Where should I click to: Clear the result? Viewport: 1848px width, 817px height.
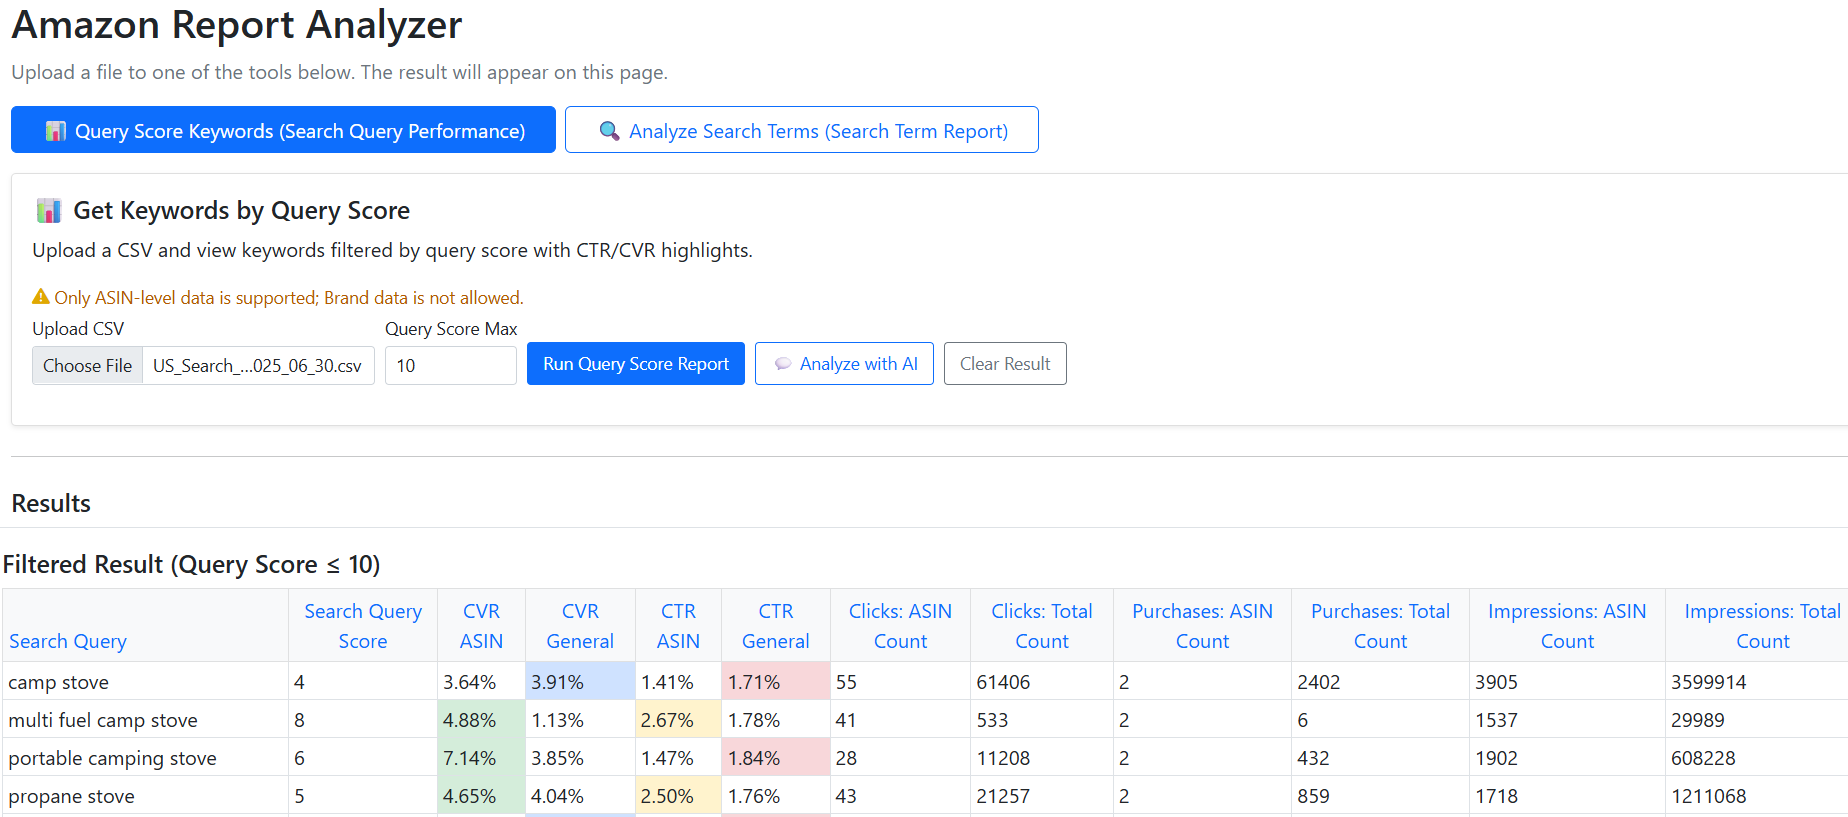[1005, 364]
